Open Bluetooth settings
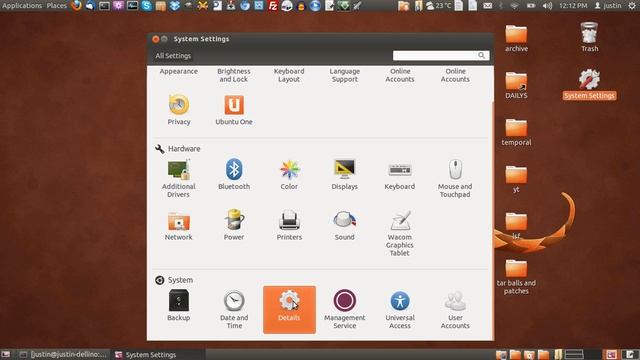 (x=234, y=174)
